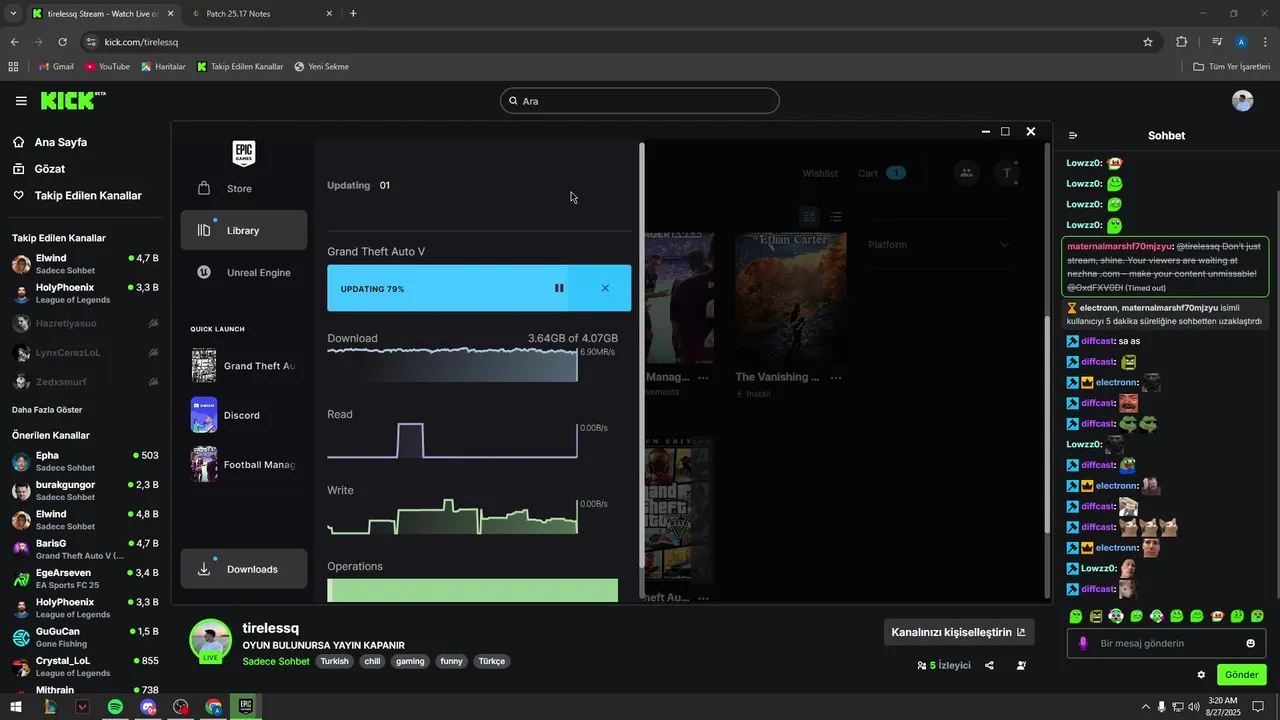This screenshot has height=720, width=1280.
Task: Open the volume control in system tray
Action: click(x=1193, y=707)
